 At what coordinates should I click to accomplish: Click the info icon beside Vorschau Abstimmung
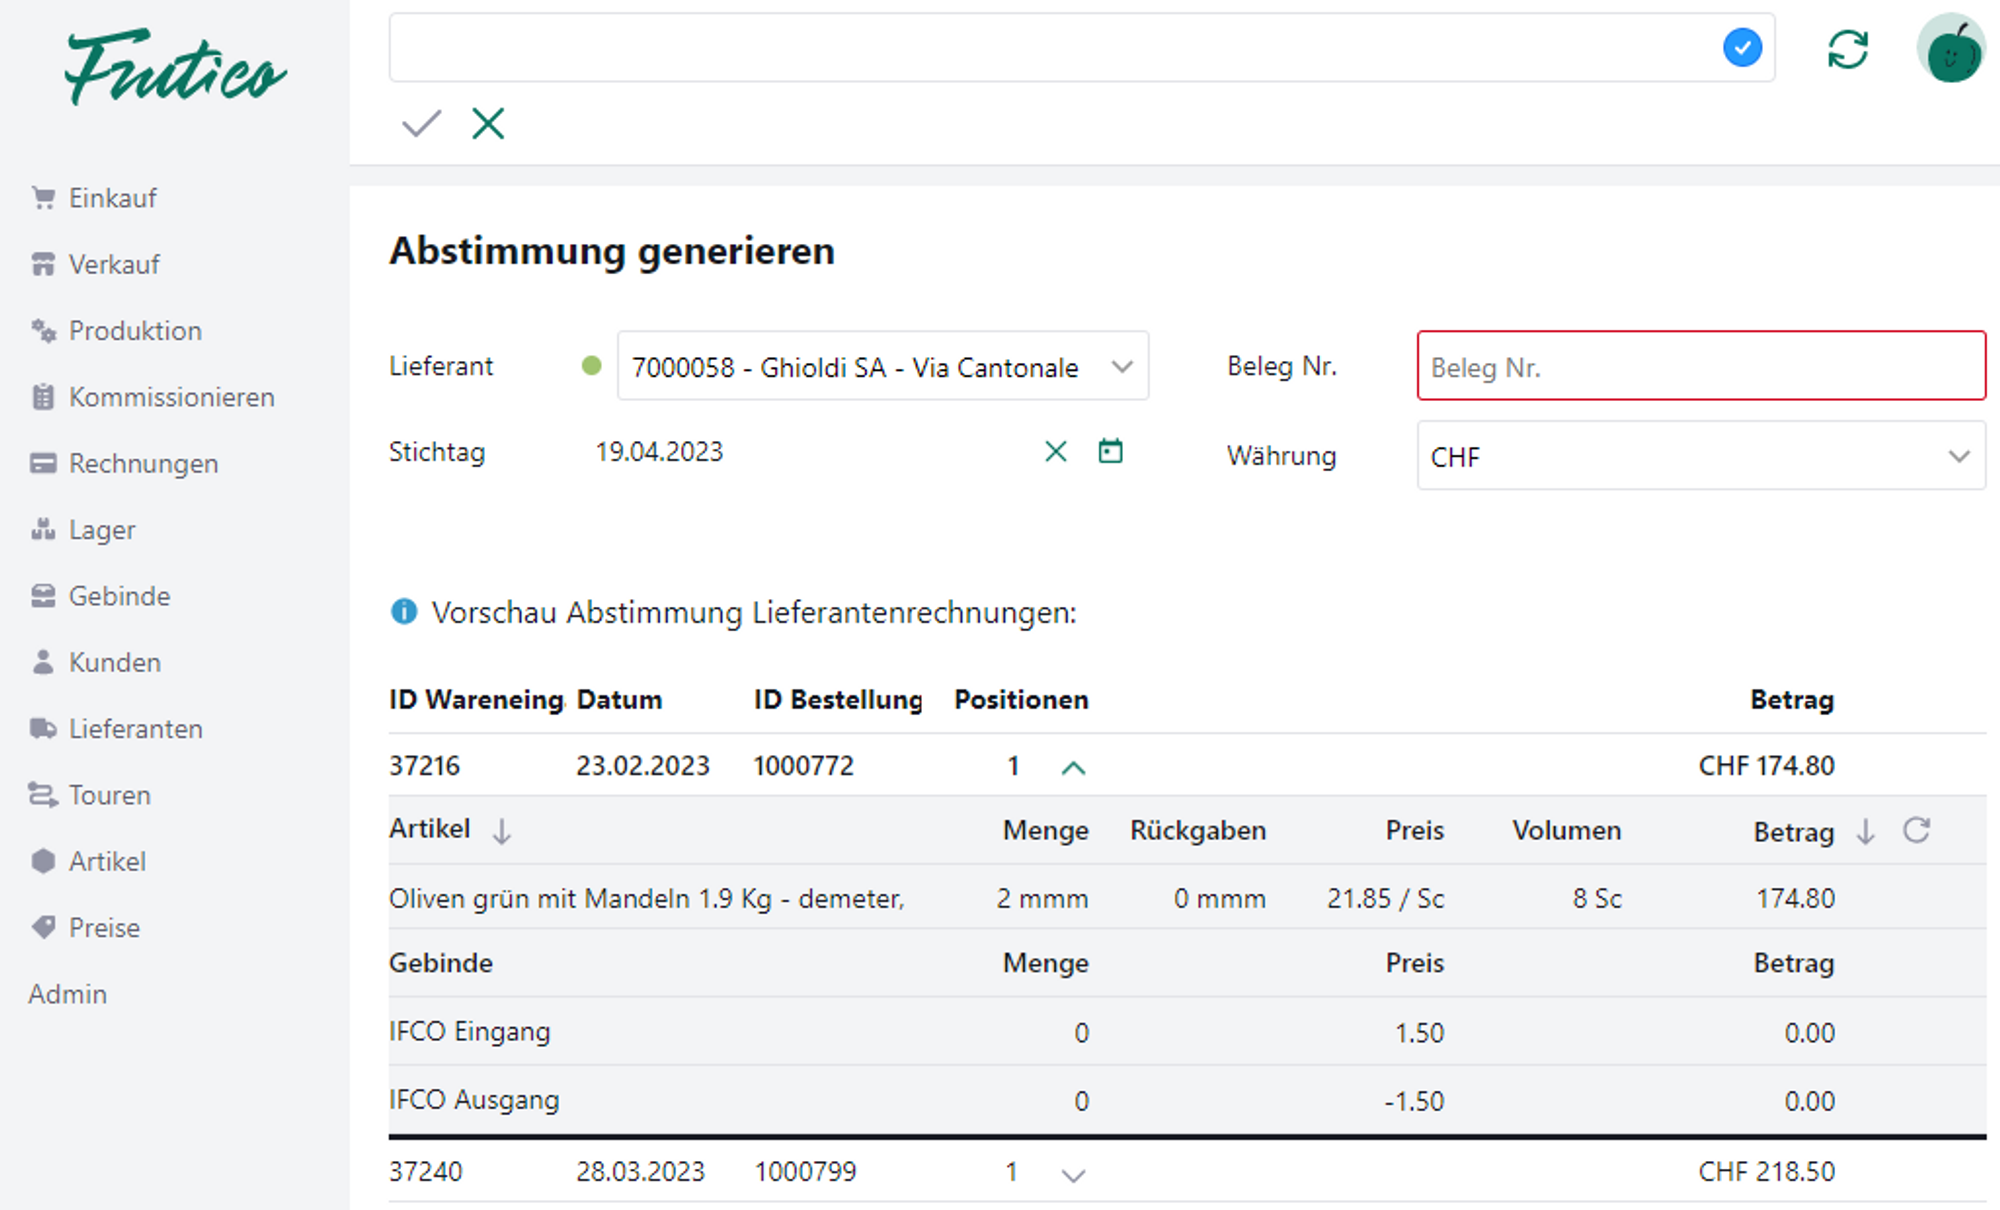[x=404, y=611]
